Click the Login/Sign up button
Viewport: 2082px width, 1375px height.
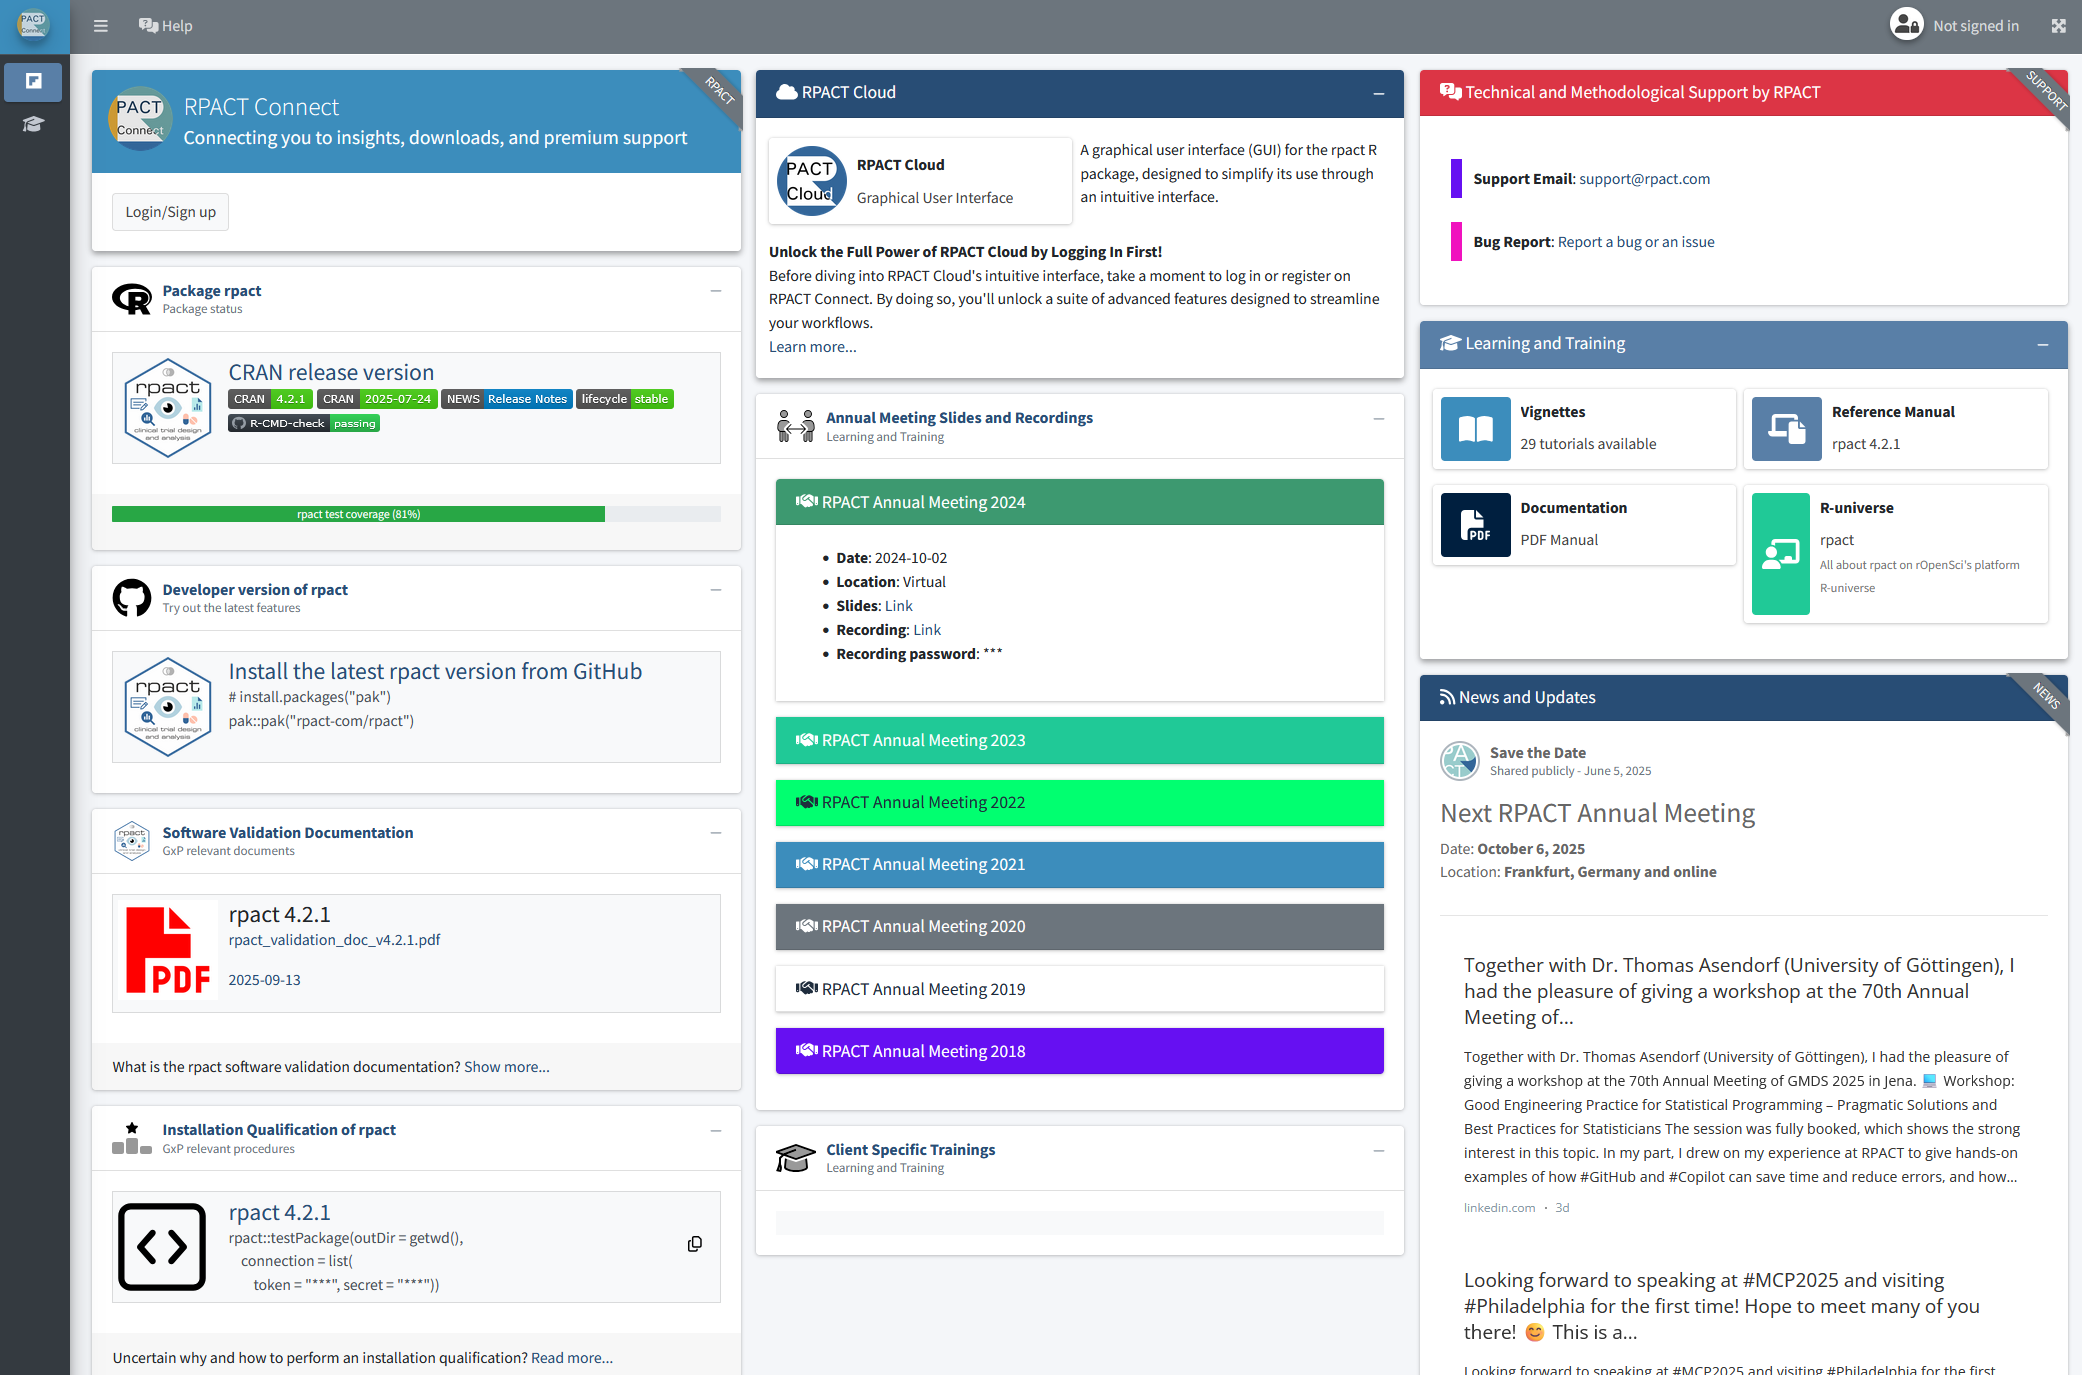170,212
